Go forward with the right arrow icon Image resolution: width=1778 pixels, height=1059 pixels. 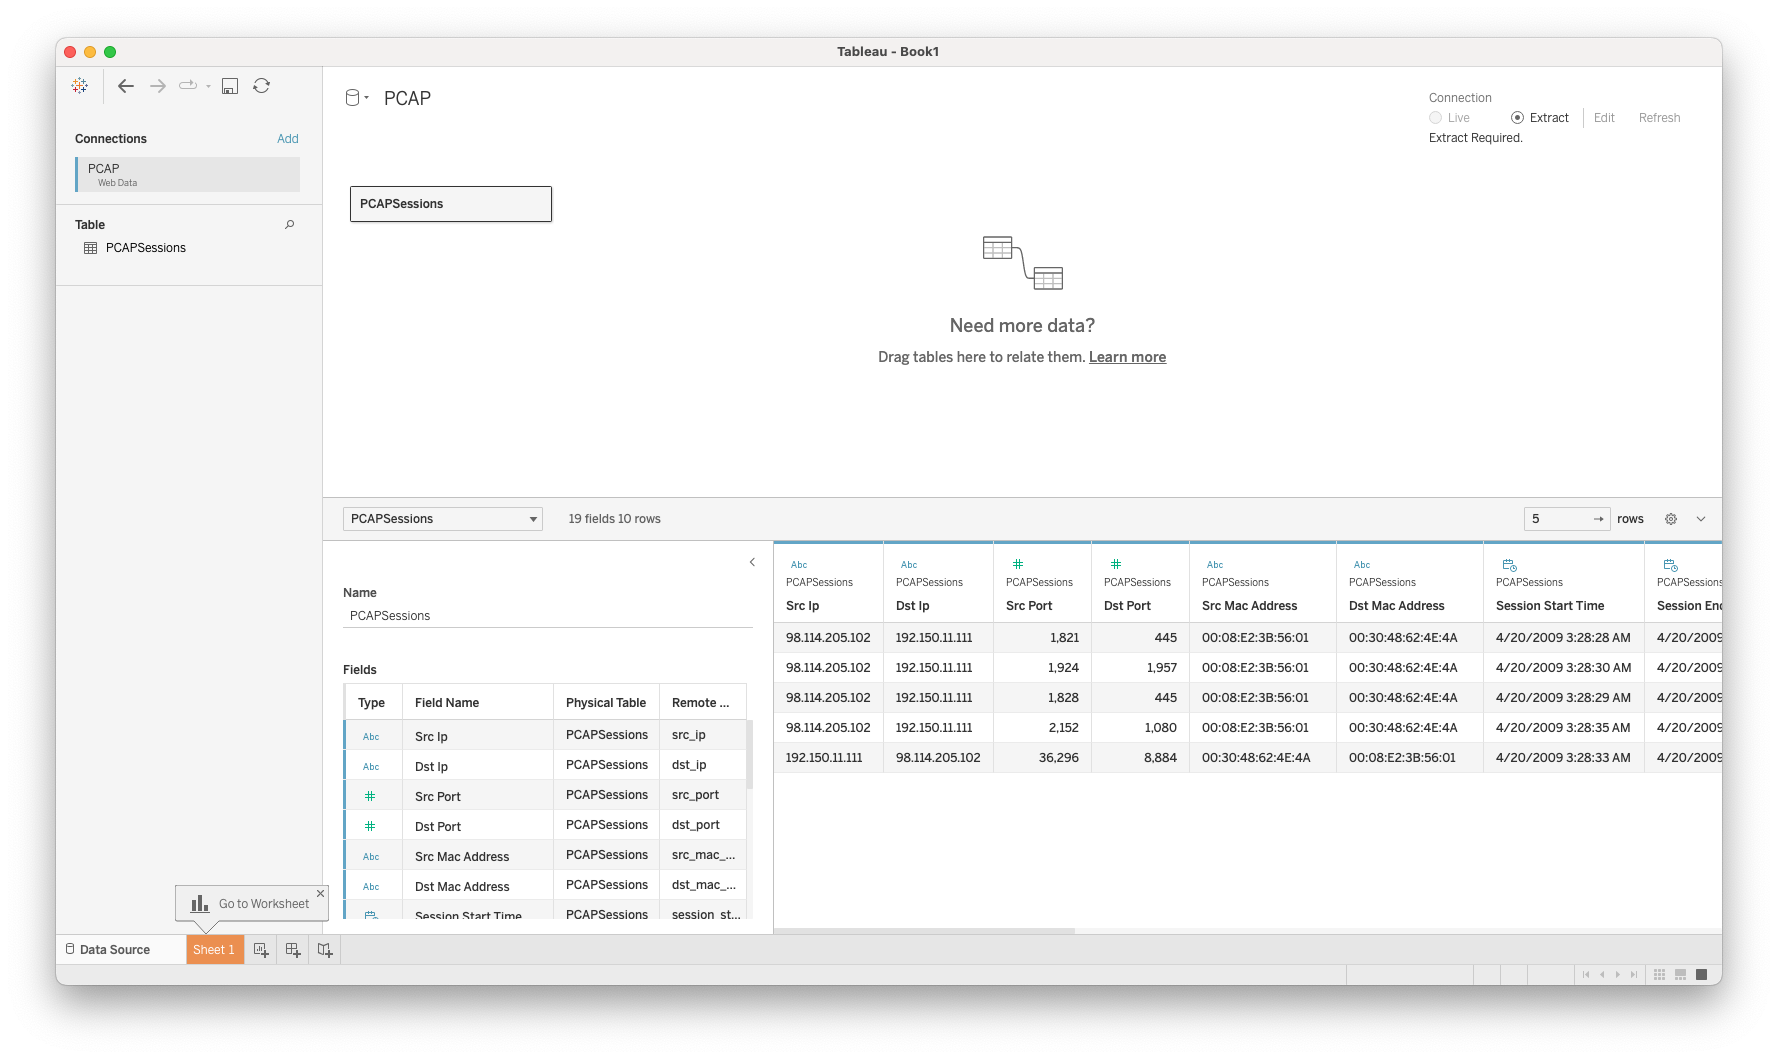point(158,86)
